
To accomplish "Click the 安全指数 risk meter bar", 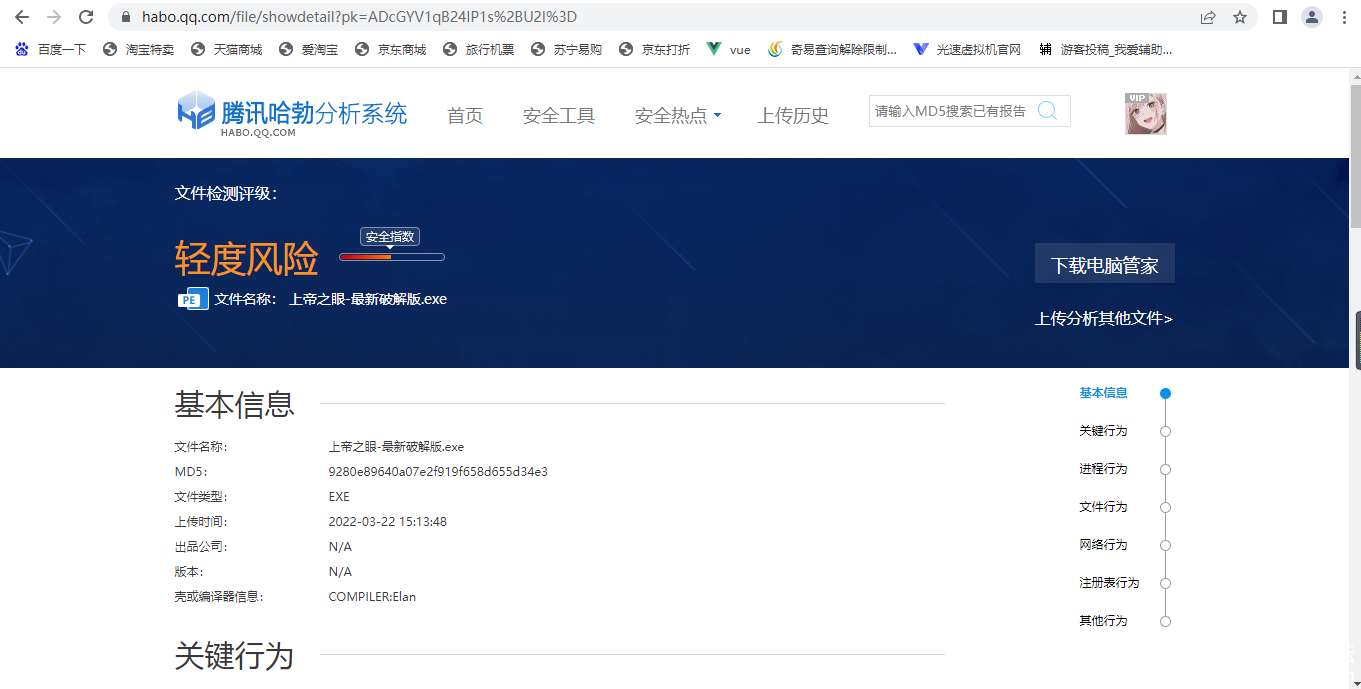I will (x=391, y=257).
